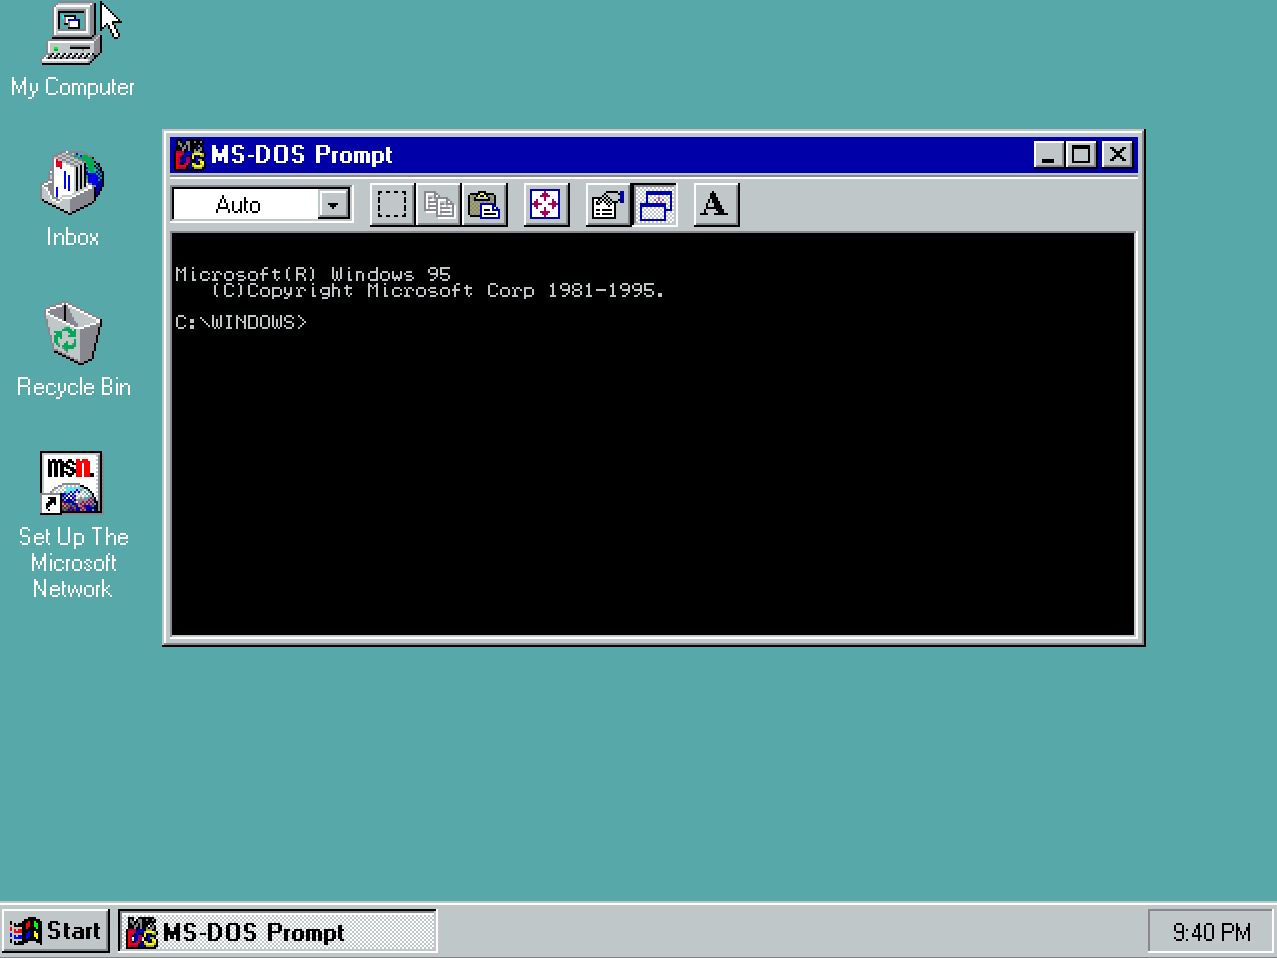Toggle the Background toolbar button
This screenshot has height=958, width=1277.
pos(655,205)
